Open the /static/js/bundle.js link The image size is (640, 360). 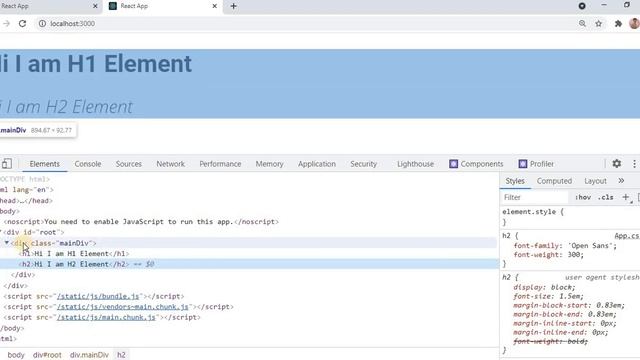pos(98,296)
